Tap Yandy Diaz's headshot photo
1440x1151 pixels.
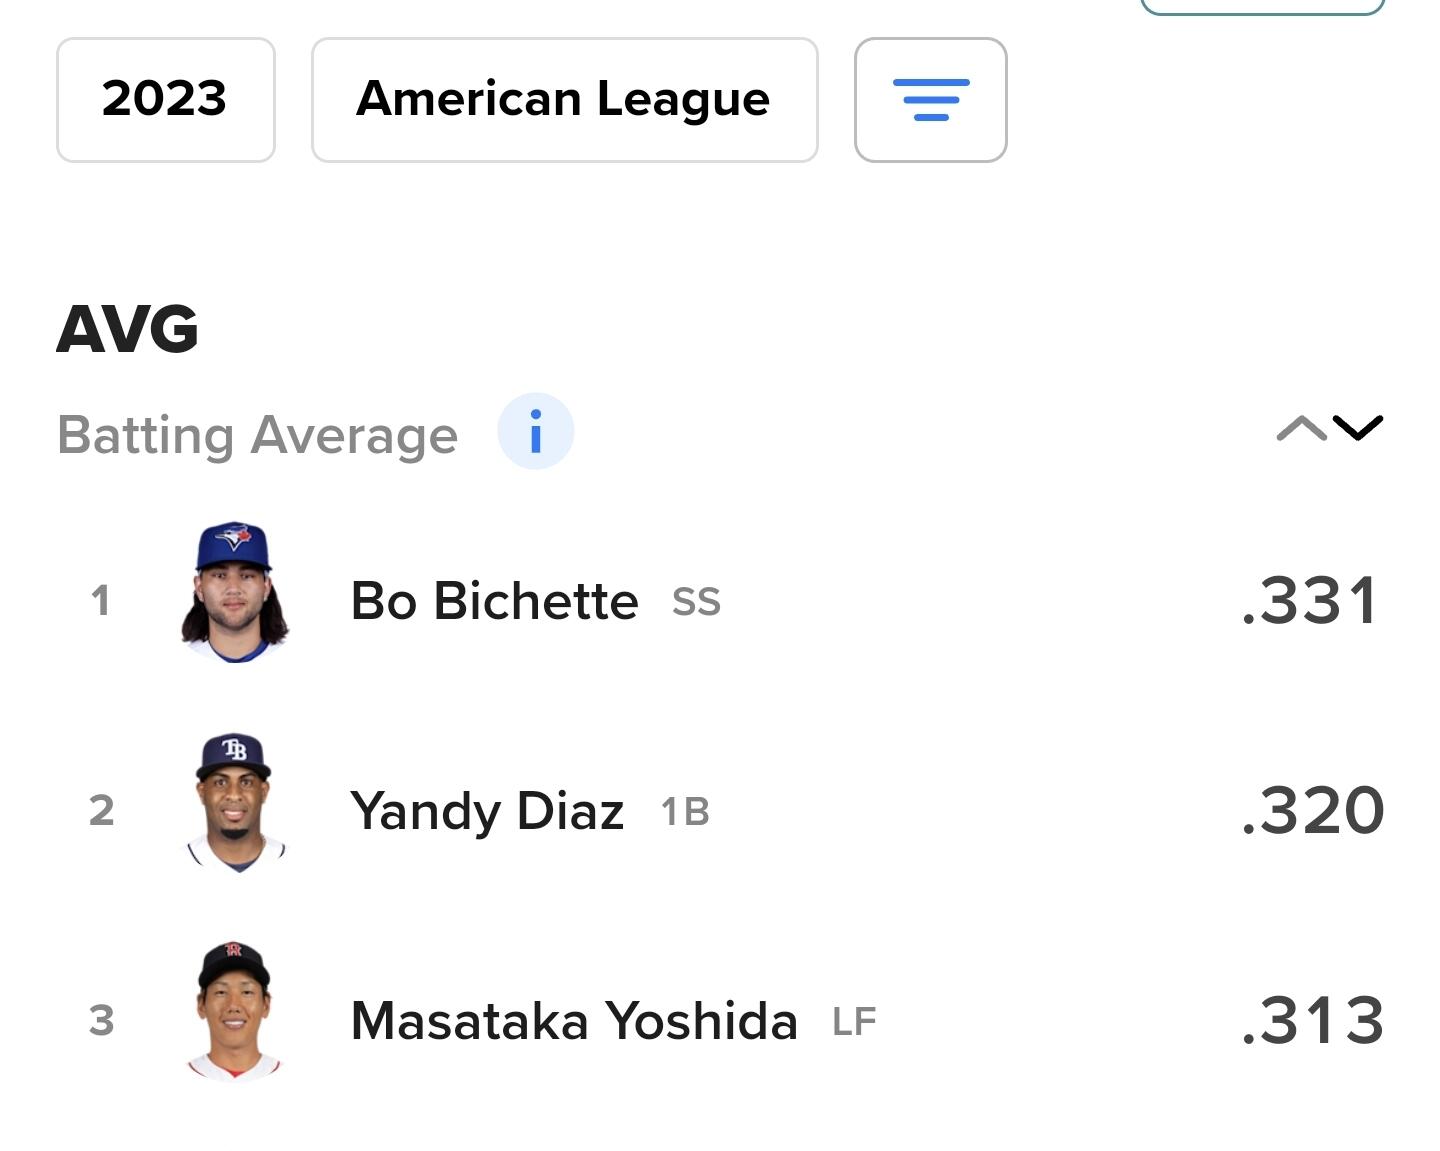point(235,803)
